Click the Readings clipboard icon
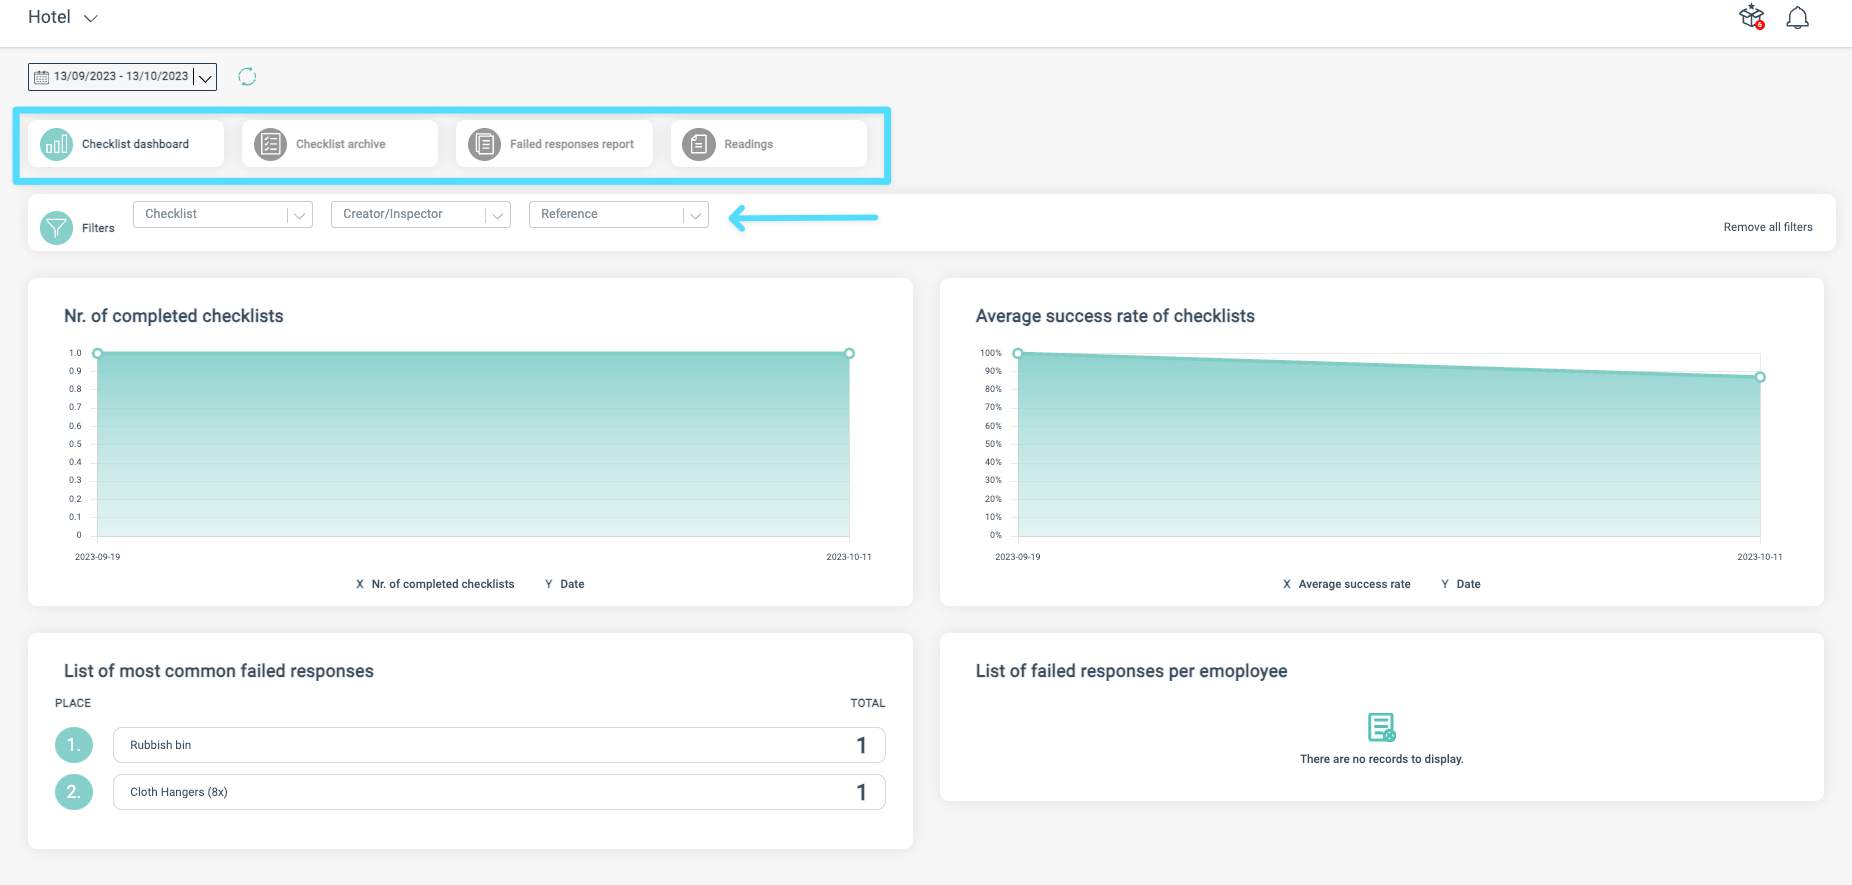 coord(699,144)
